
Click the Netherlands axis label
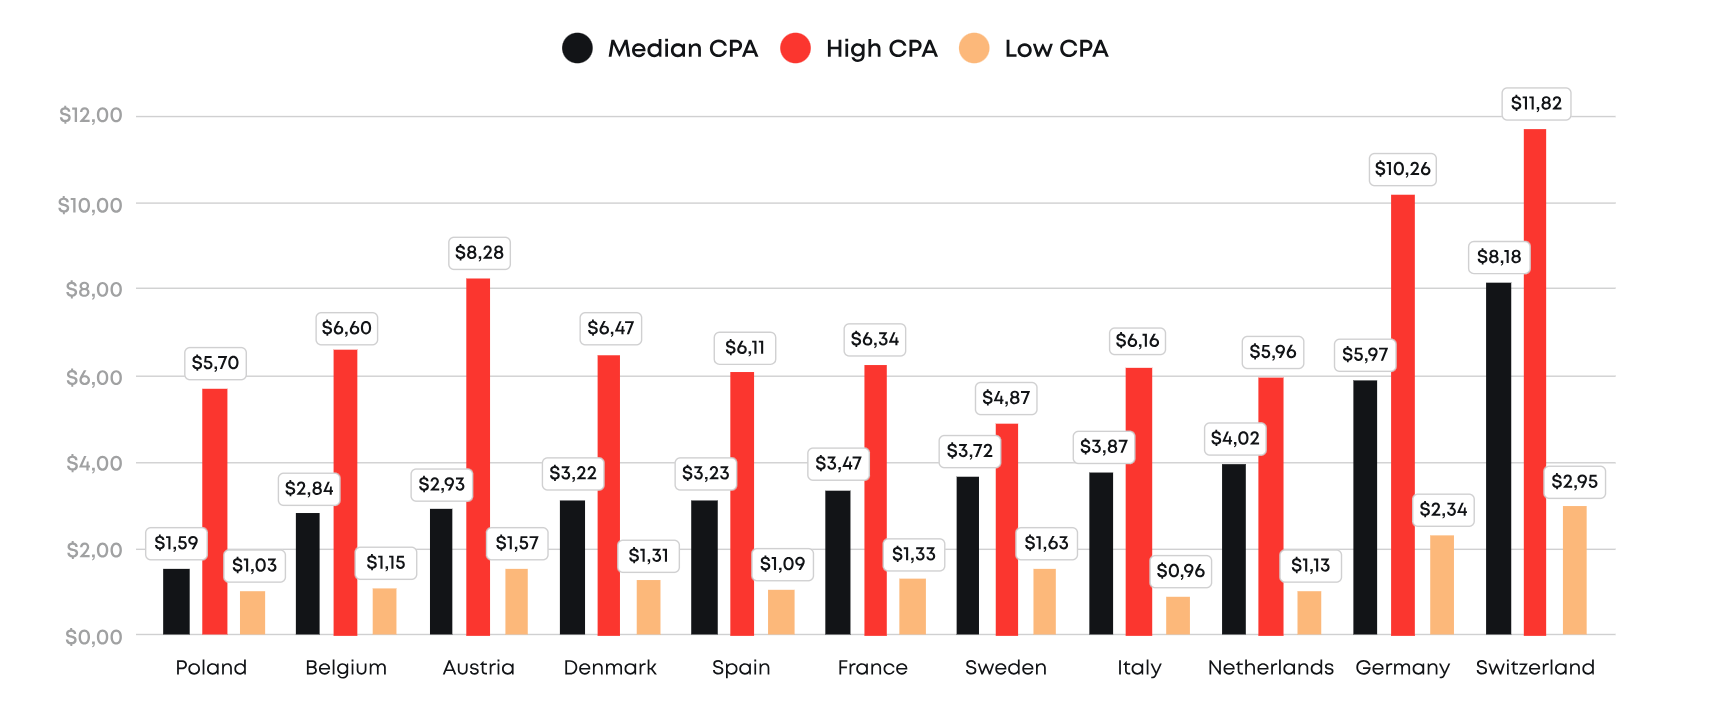pyautogui.click(x=1270, y=667)
